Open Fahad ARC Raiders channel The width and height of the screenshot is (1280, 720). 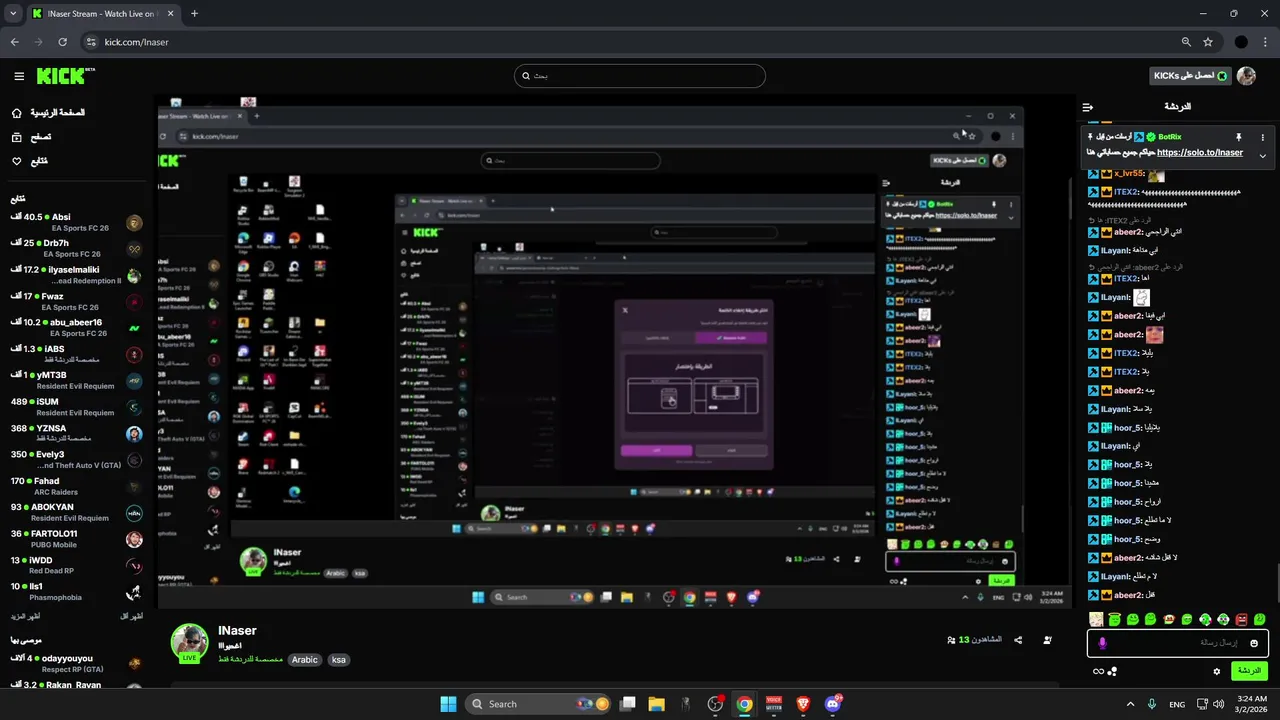coord(76,486)
